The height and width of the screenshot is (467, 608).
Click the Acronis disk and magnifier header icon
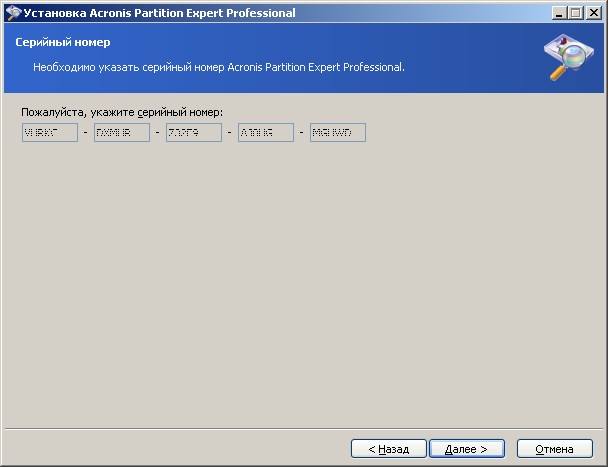pos(567,59)
